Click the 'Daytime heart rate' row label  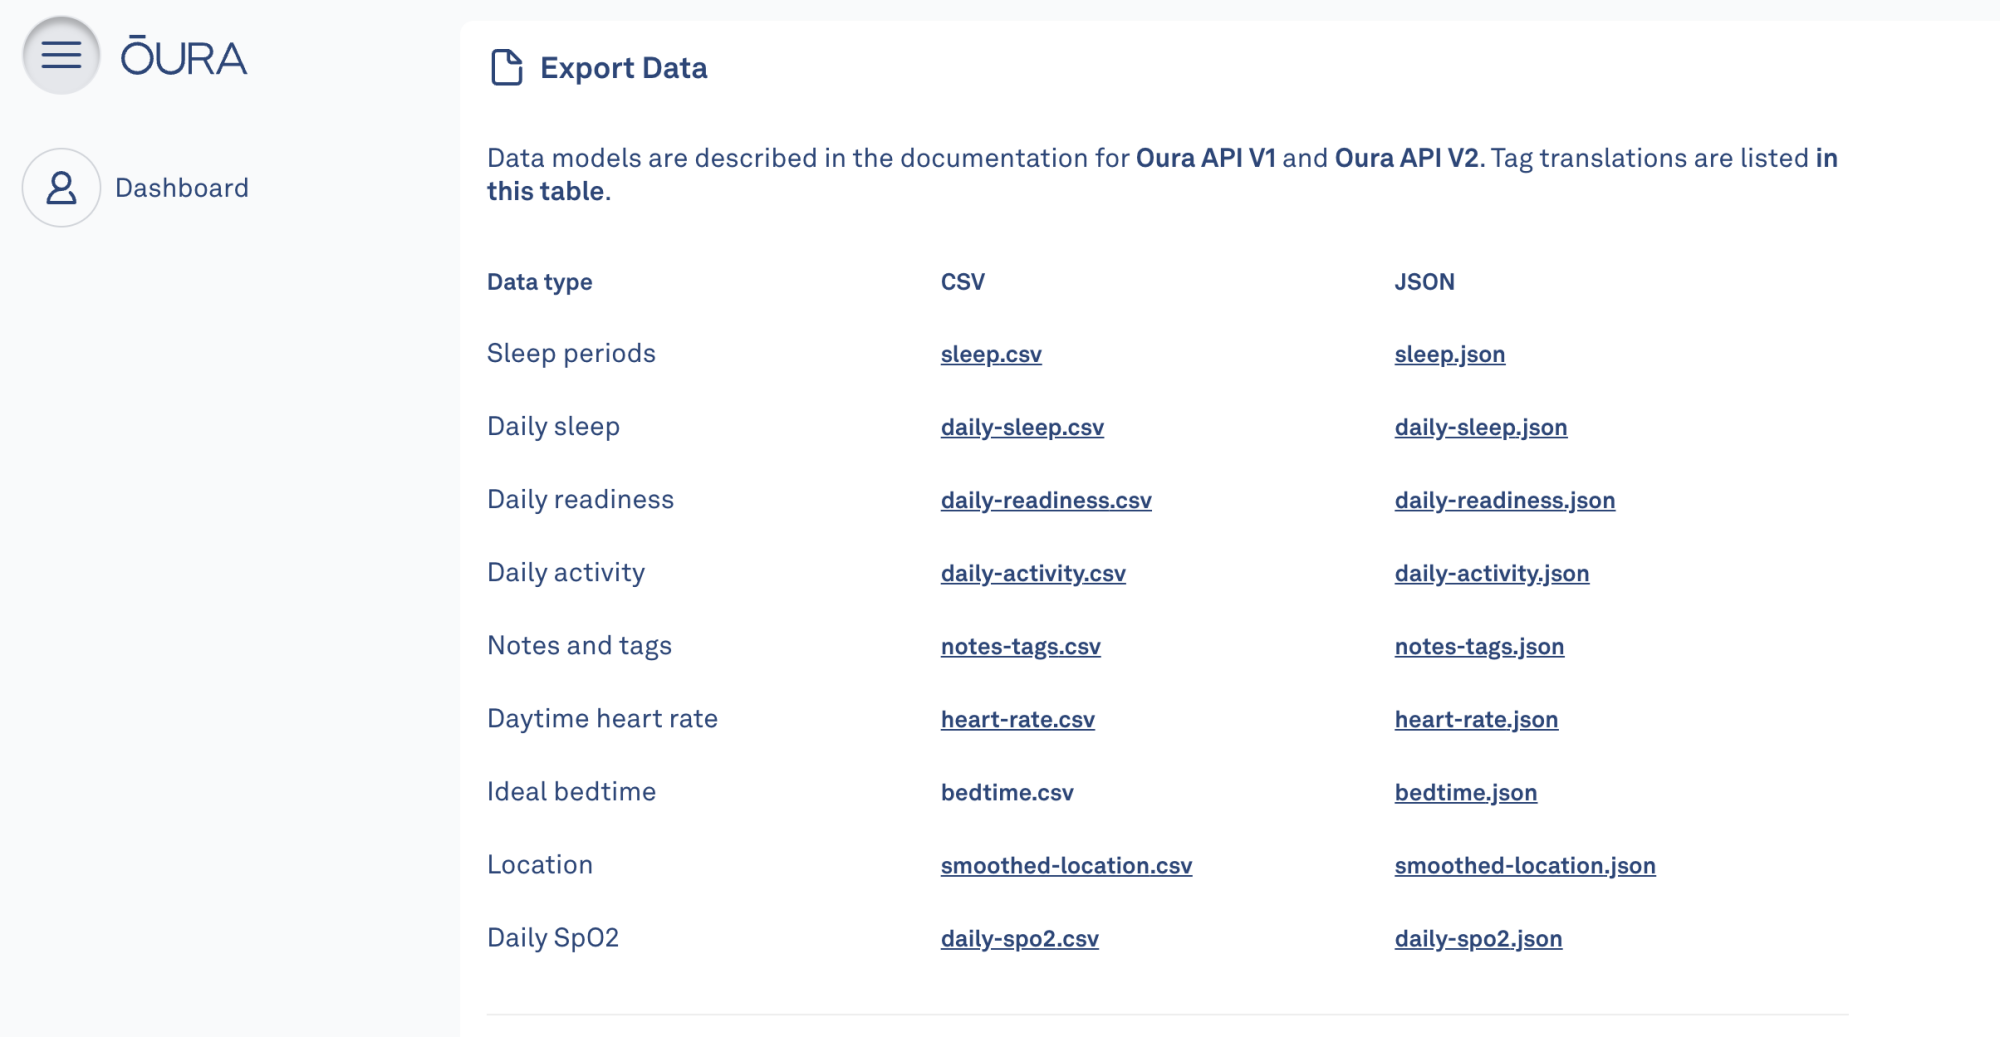602,718
